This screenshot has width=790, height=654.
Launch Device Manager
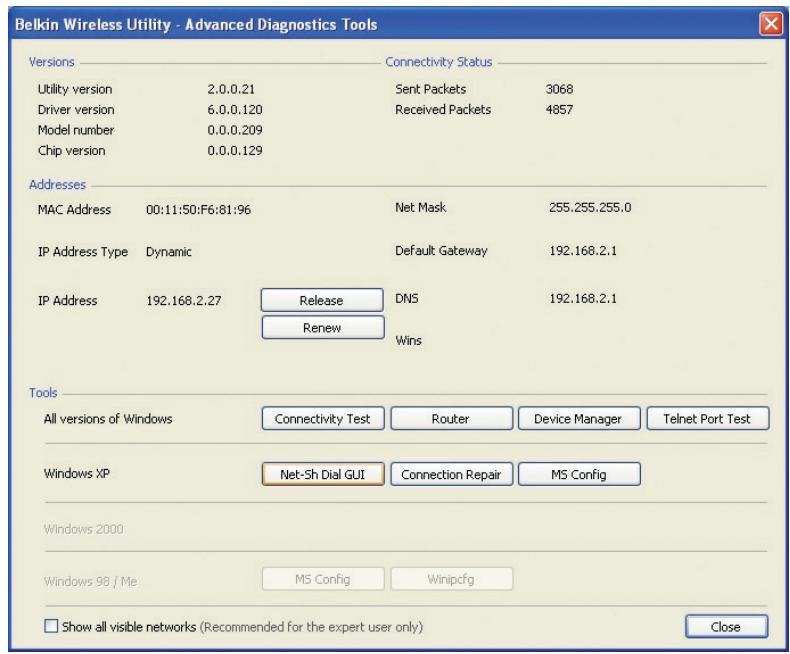579,419
